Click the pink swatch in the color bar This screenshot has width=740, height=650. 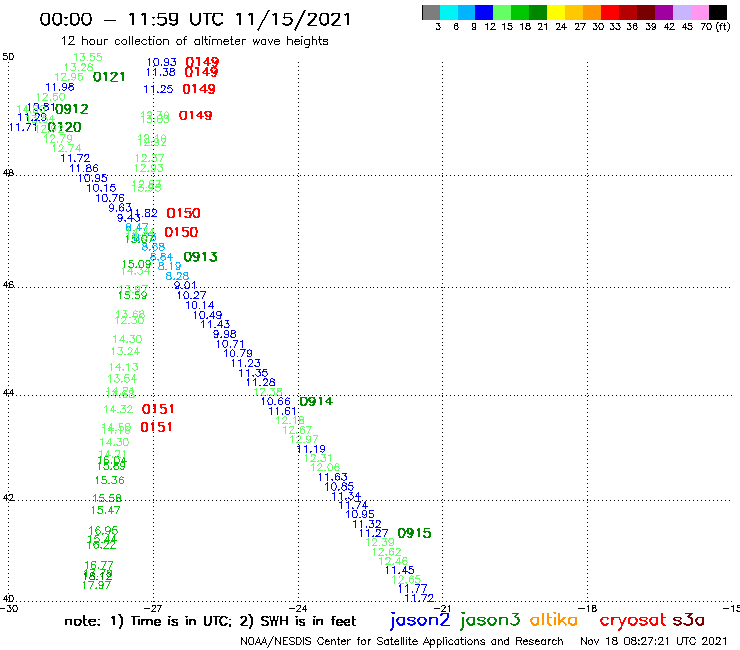click(x=699, y=12)
